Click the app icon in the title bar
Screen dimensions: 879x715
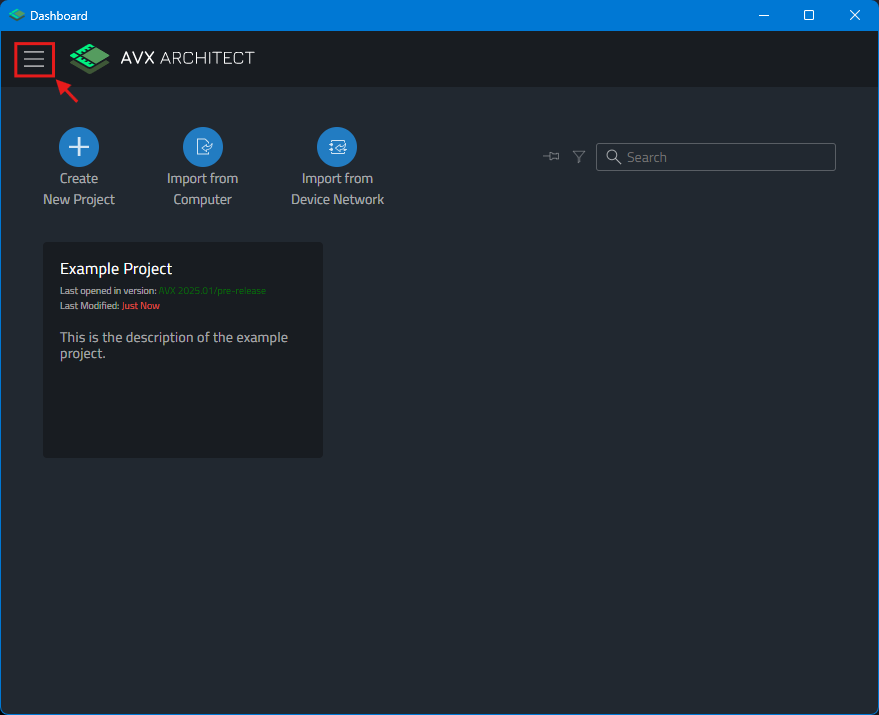(16, 15)
